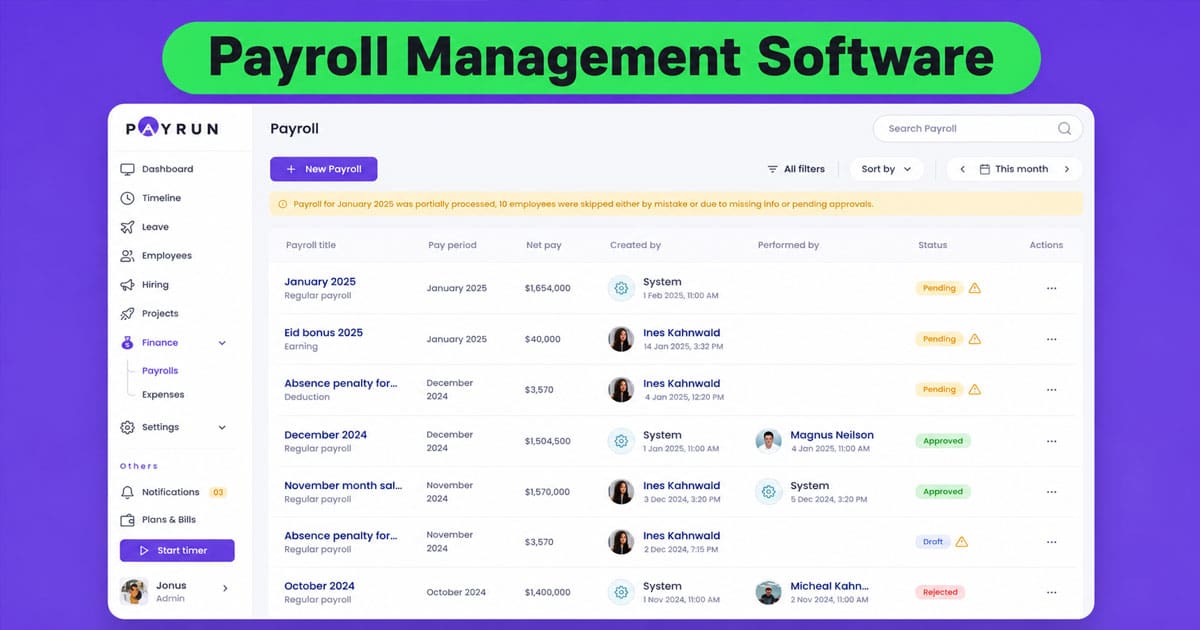The image size is (1200, 630).
Task: Click All filters button
Action: pyautogui.click(x=796, y=169)
